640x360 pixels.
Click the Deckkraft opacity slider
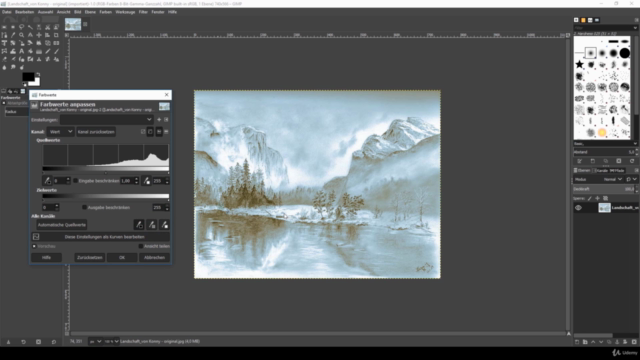[604, 189]
